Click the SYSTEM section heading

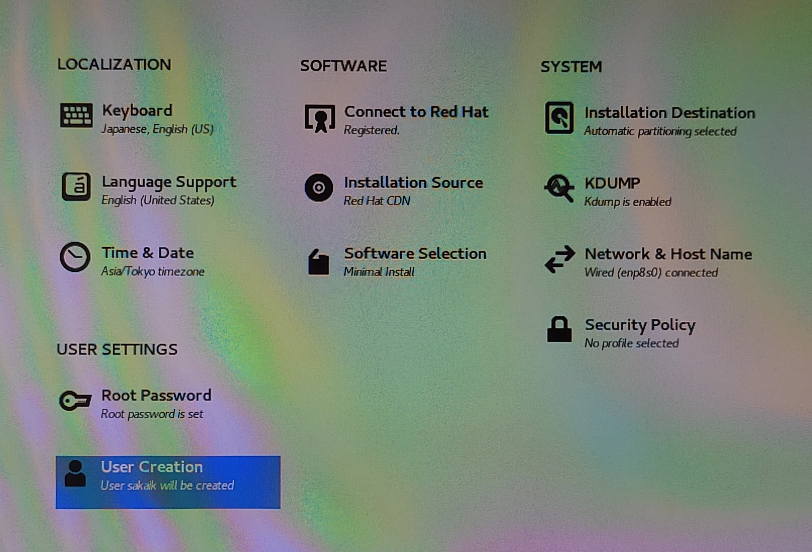click(571, 67)
